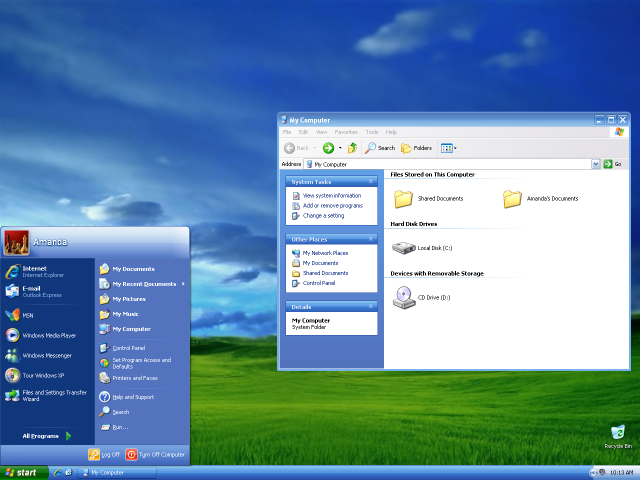
Task: Open the File menu
Action: coord(287,132)
